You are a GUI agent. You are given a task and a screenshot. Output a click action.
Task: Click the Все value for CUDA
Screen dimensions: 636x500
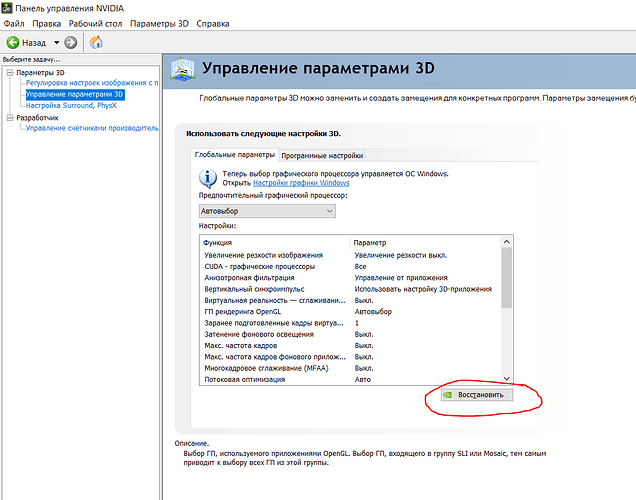[x=360, y=266]
